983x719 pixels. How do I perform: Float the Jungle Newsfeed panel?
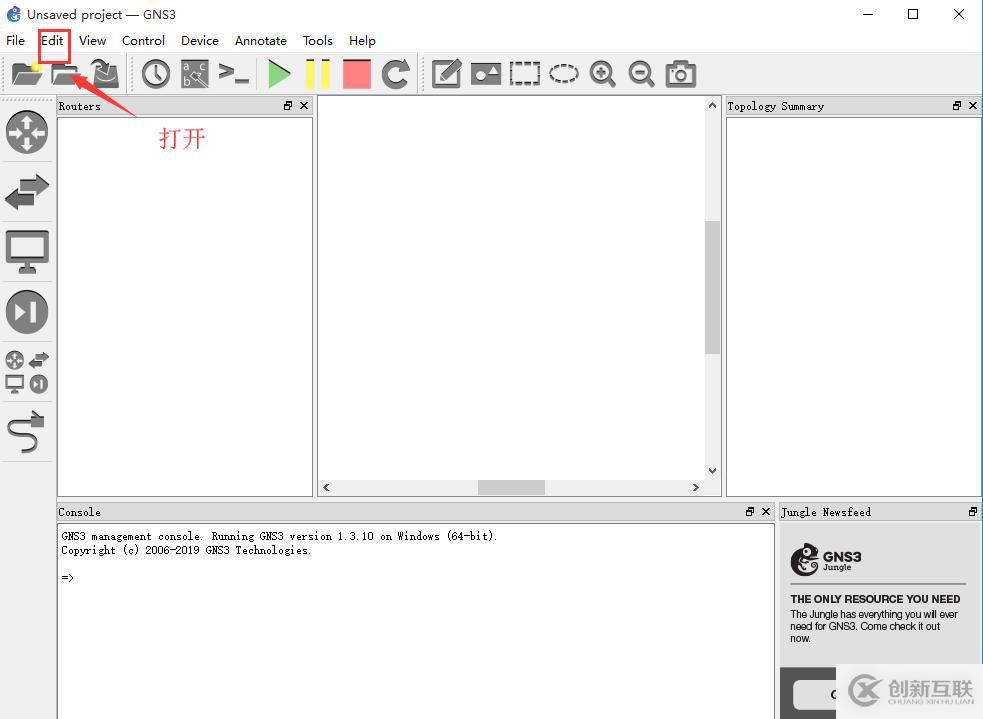(973, 512)
